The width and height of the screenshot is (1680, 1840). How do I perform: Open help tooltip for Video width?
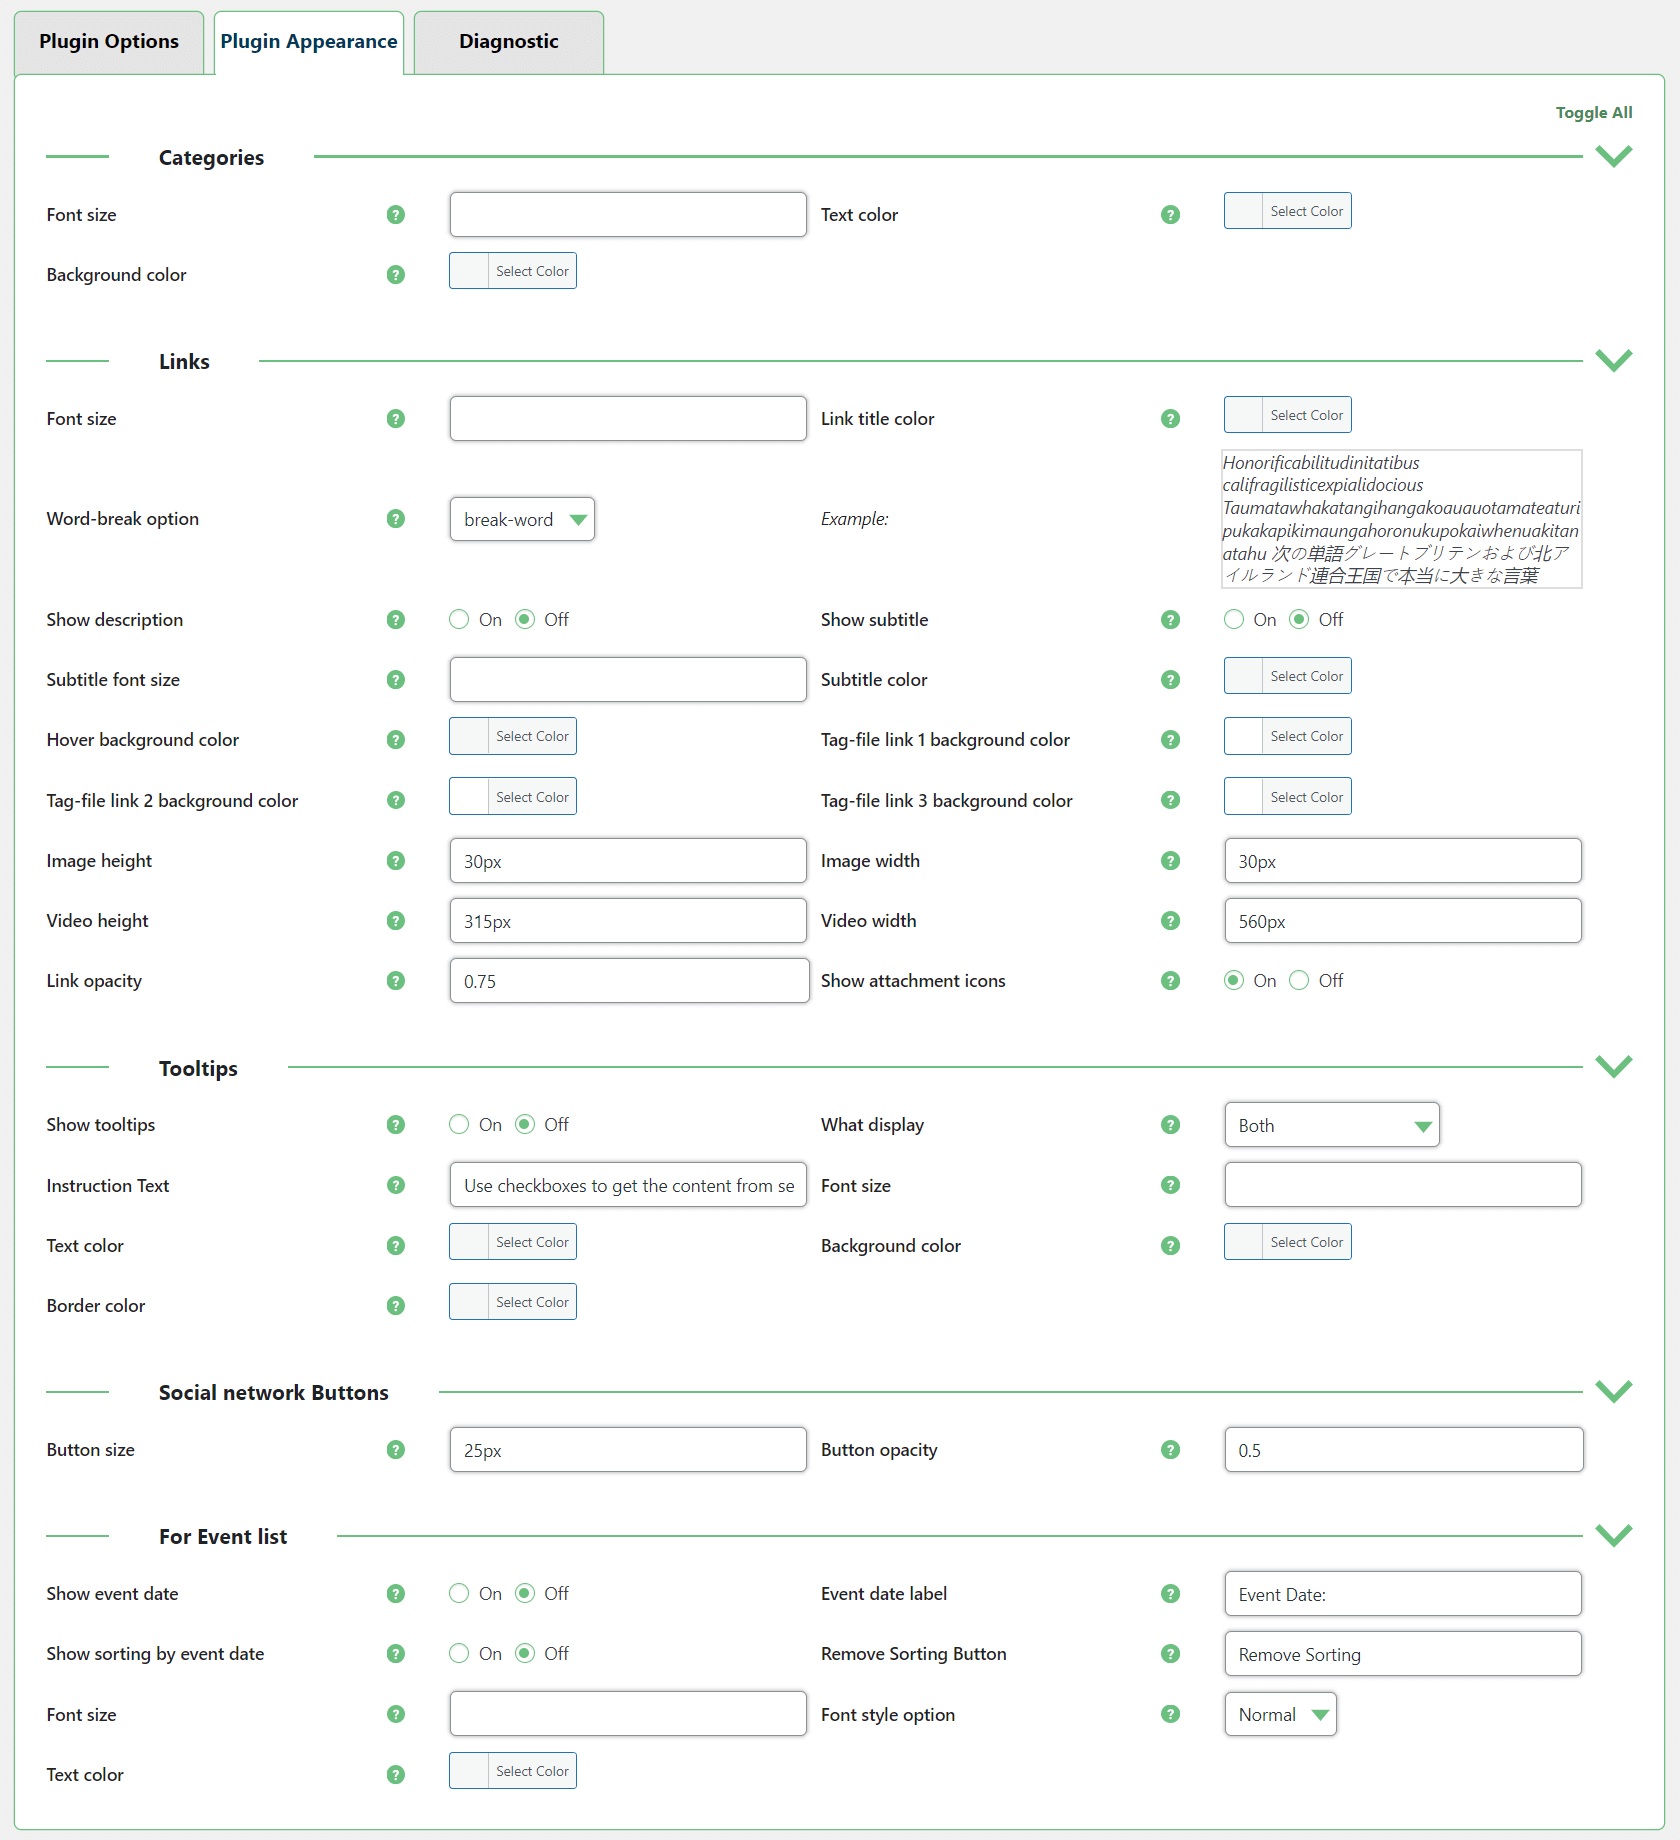pos(1170,921)
